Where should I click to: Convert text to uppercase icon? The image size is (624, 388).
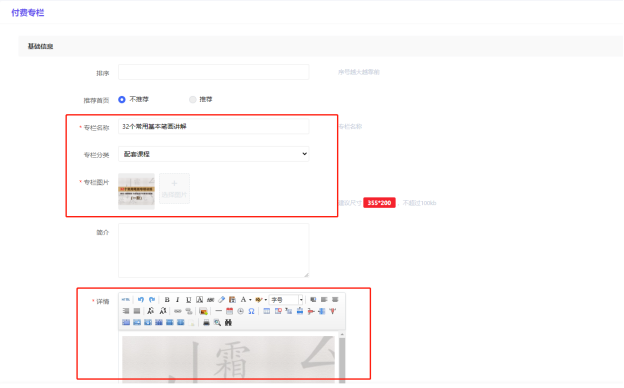[x=150, y=311]
